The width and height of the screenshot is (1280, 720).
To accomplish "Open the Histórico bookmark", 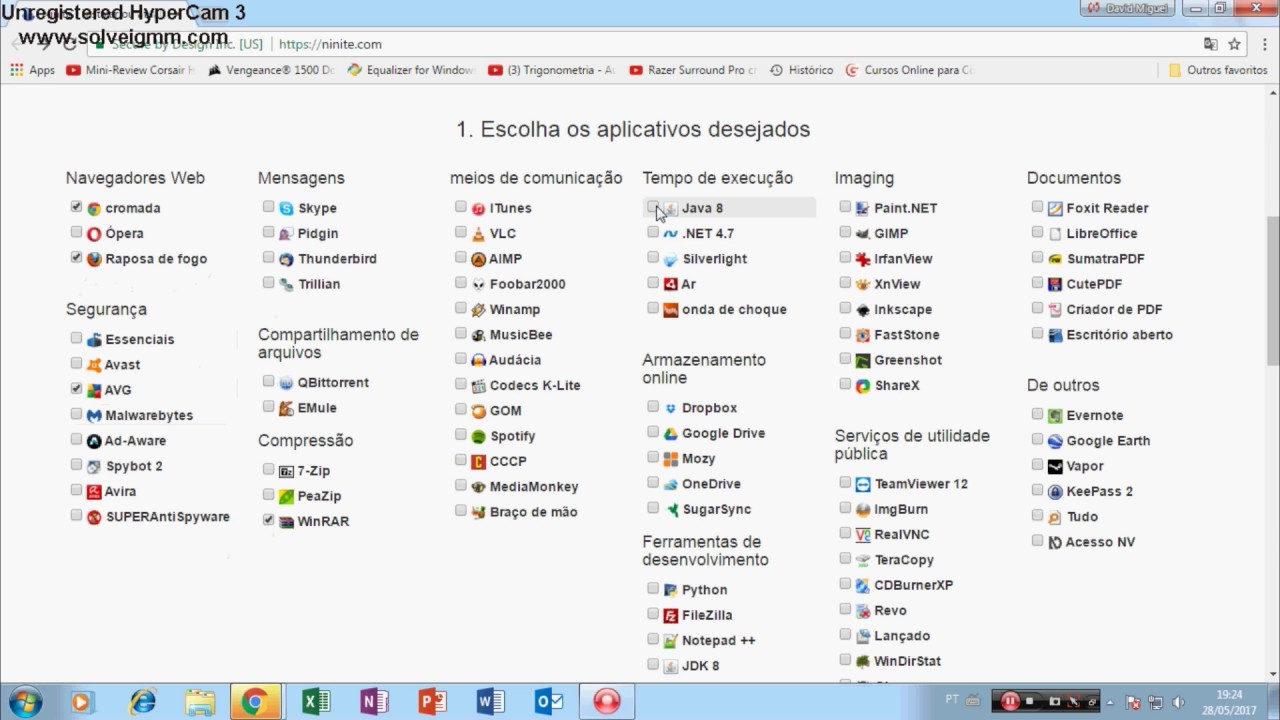I will click(801, 70).
